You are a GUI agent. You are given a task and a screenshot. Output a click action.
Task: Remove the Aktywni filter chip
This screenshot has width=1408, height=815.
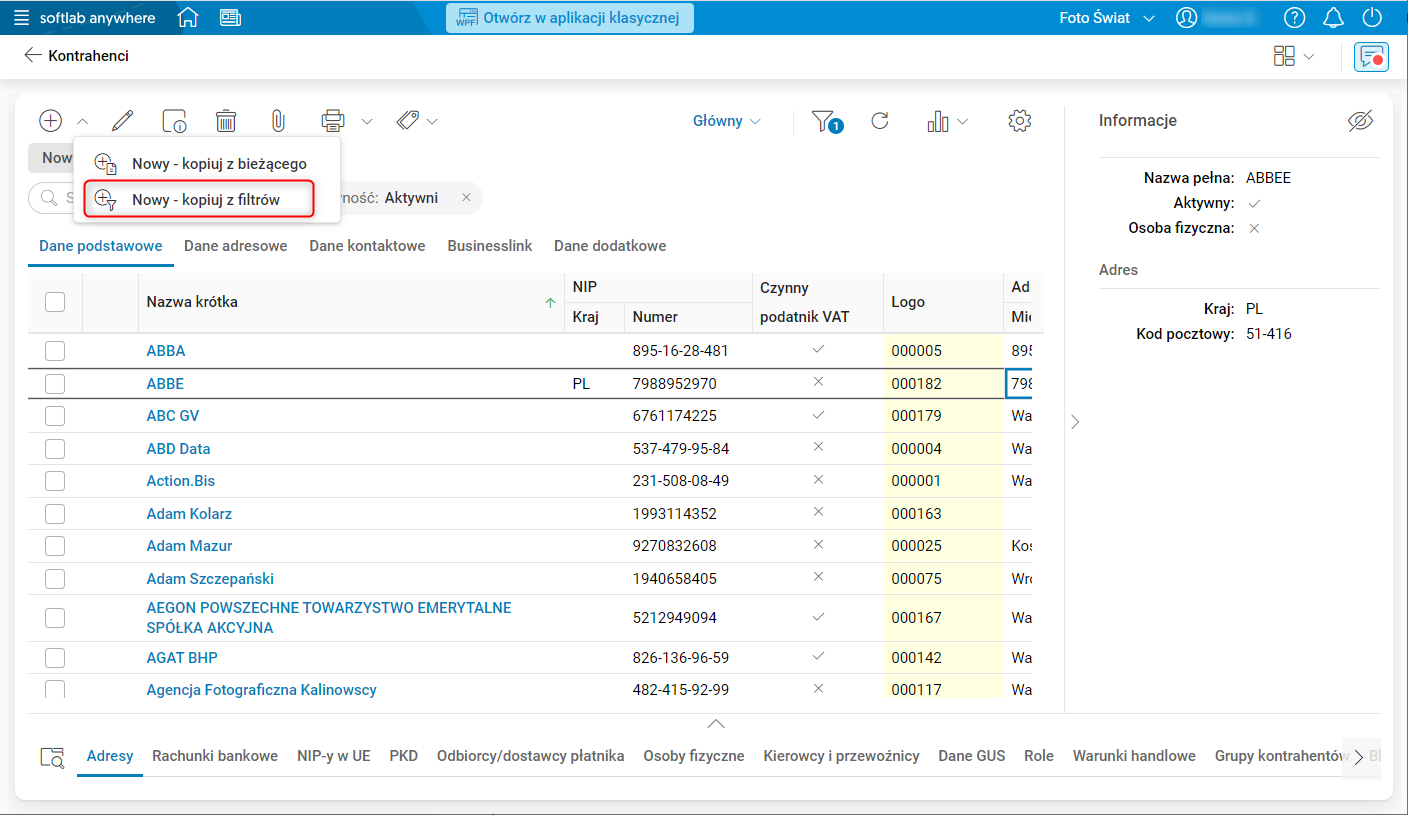pyautogui.click(x=466, y=198)
